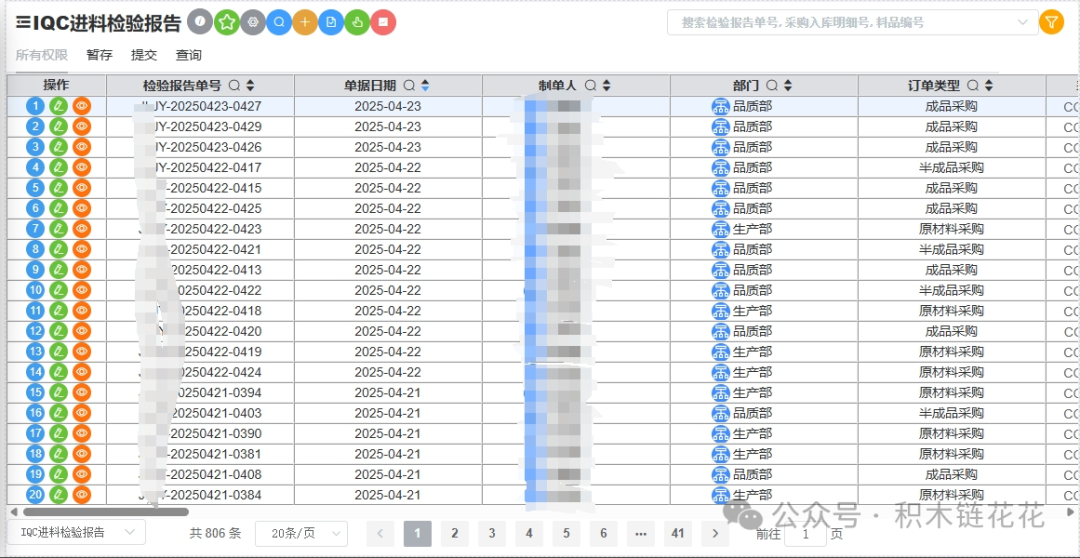
Task: Open the gray gear settings icon
Action: click(x=253, y=22)
